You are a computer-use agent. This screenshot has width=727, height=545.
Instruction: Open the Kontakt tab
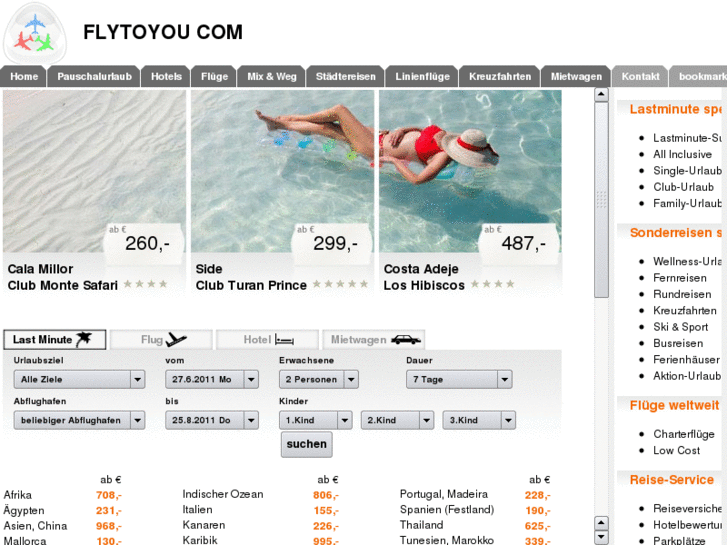(640, 77)
